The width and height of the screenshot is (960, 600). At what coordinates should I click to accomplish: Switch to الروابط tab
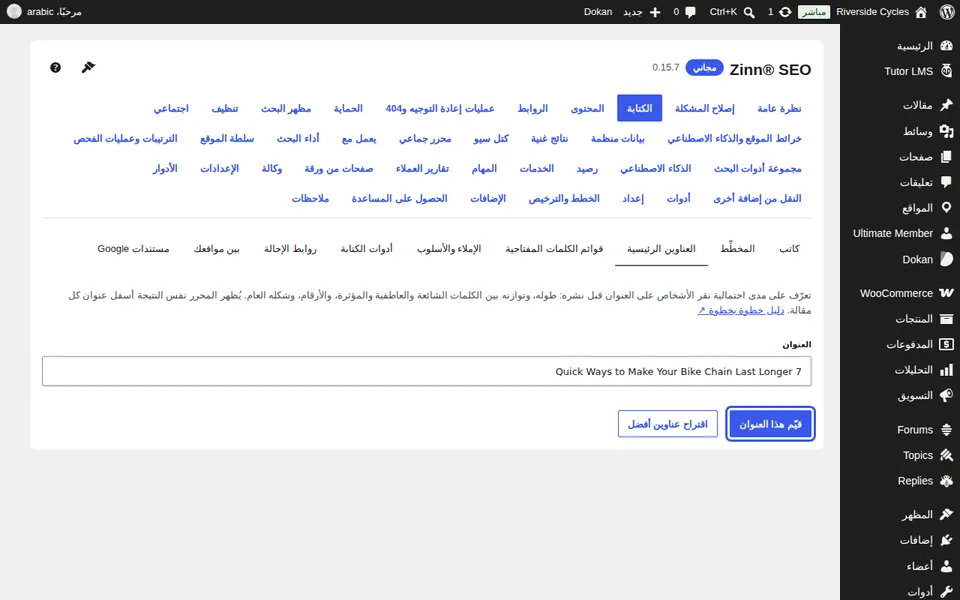click(x=533, y=108)
